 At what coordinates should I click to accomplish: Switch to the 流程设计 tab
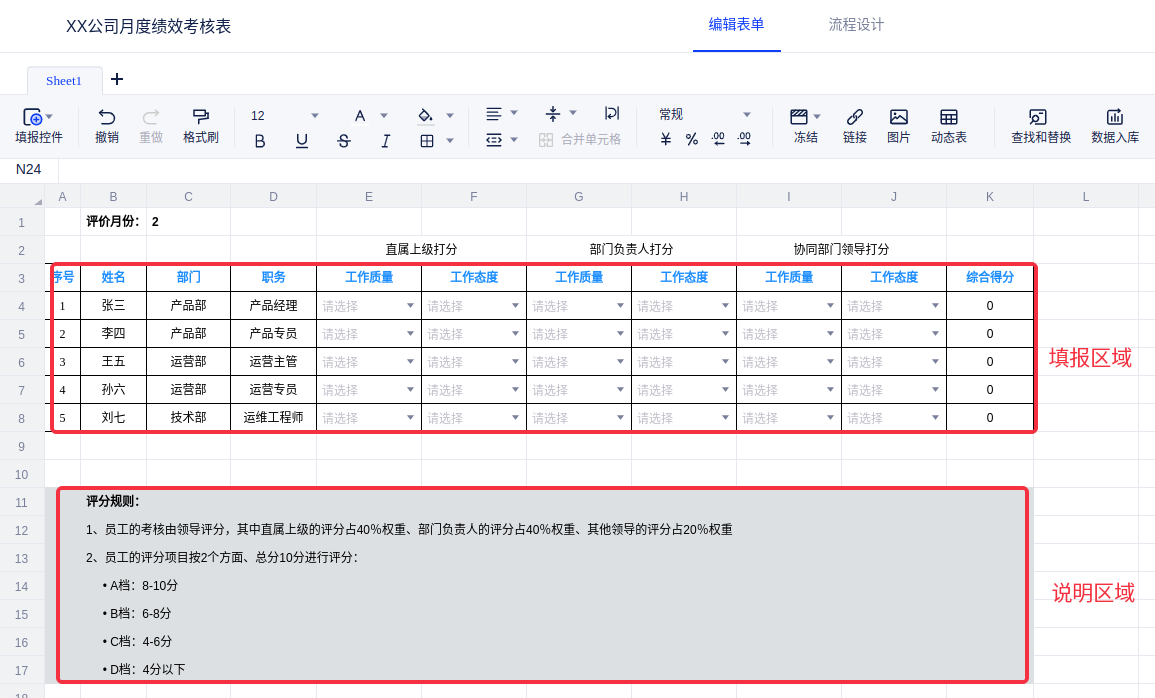click(x=856, y=25)
